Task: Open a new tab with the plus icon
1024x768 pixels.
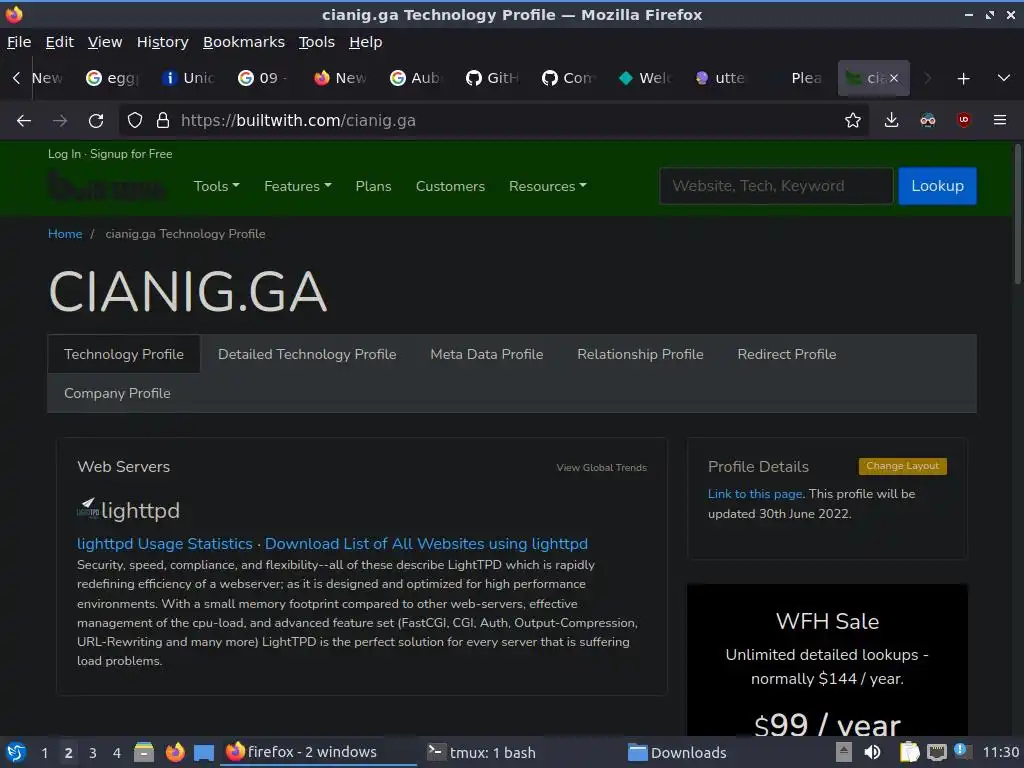Action: point(963,78)
